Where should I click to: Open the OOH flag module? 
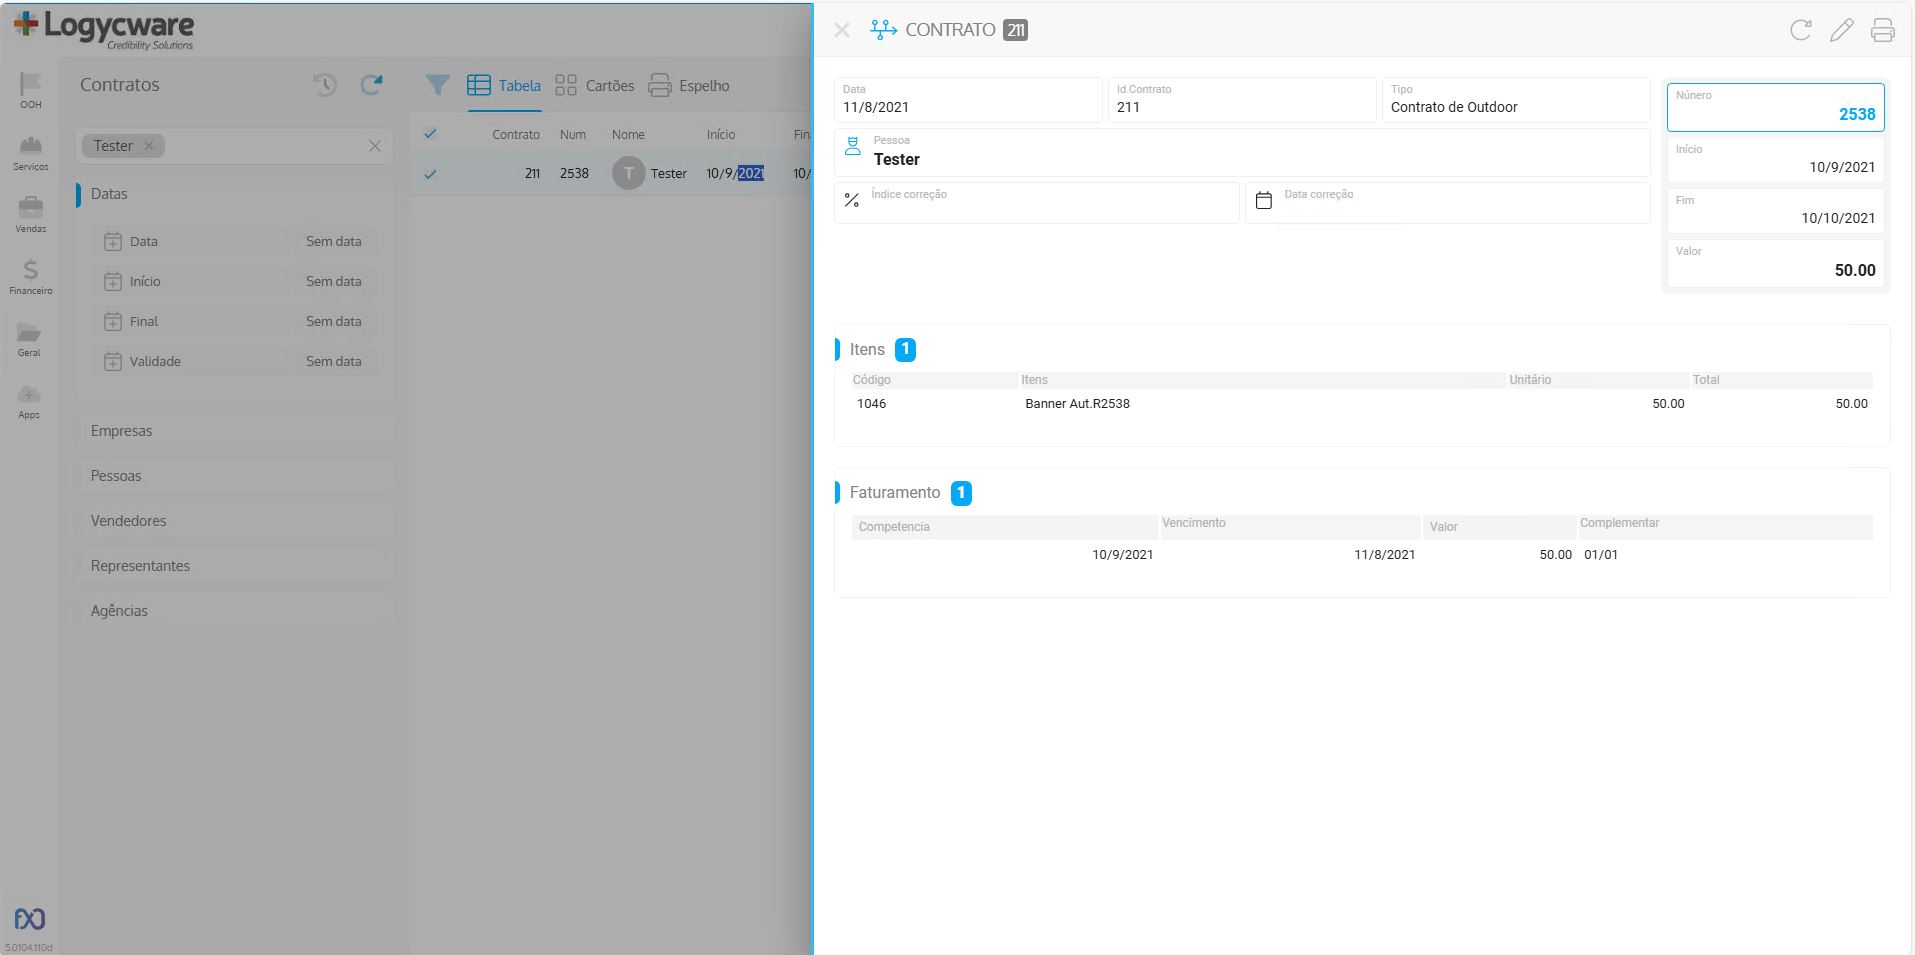coord(31,90)
